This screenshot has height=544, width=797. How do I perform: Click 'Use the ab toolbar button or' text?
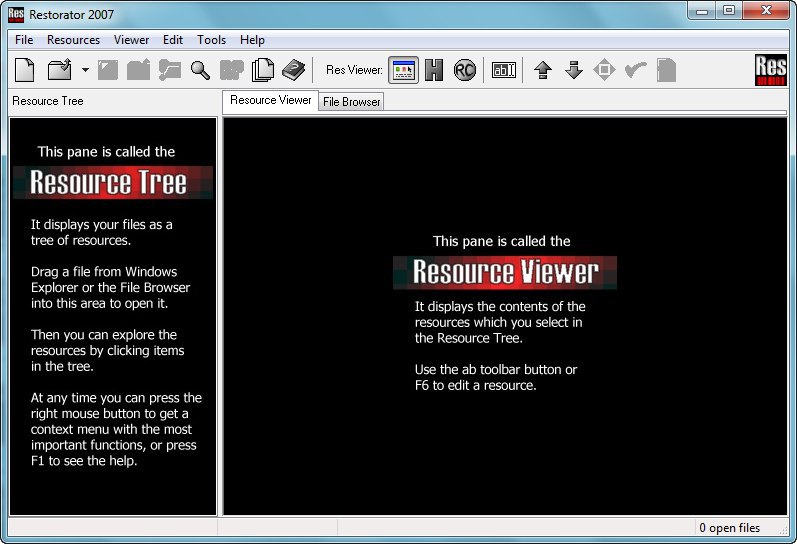click(496, 370)
